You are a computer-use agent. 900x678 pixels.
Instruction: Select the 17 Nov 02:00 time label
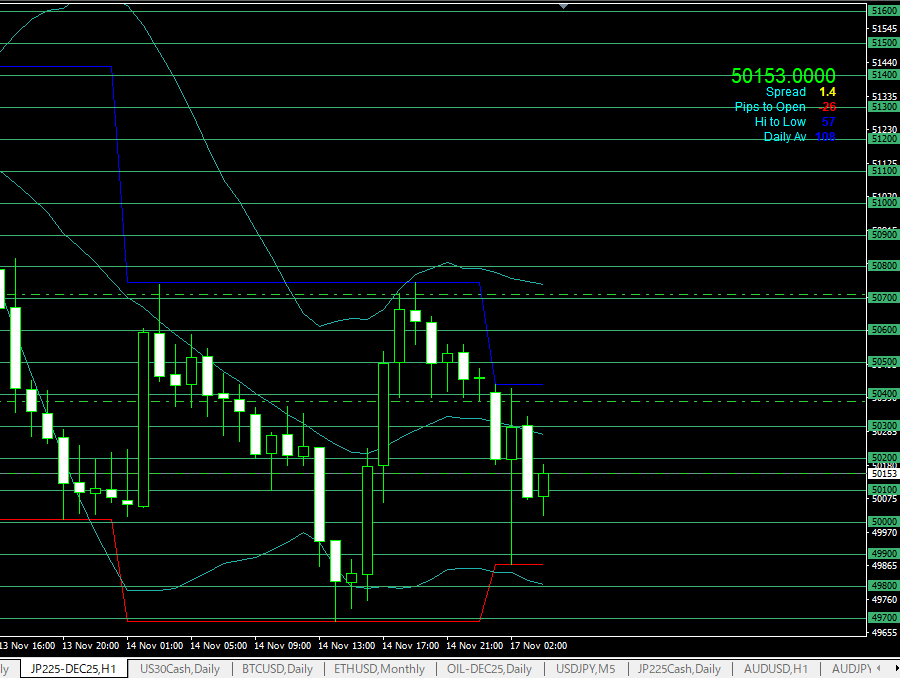click(538, 646)
